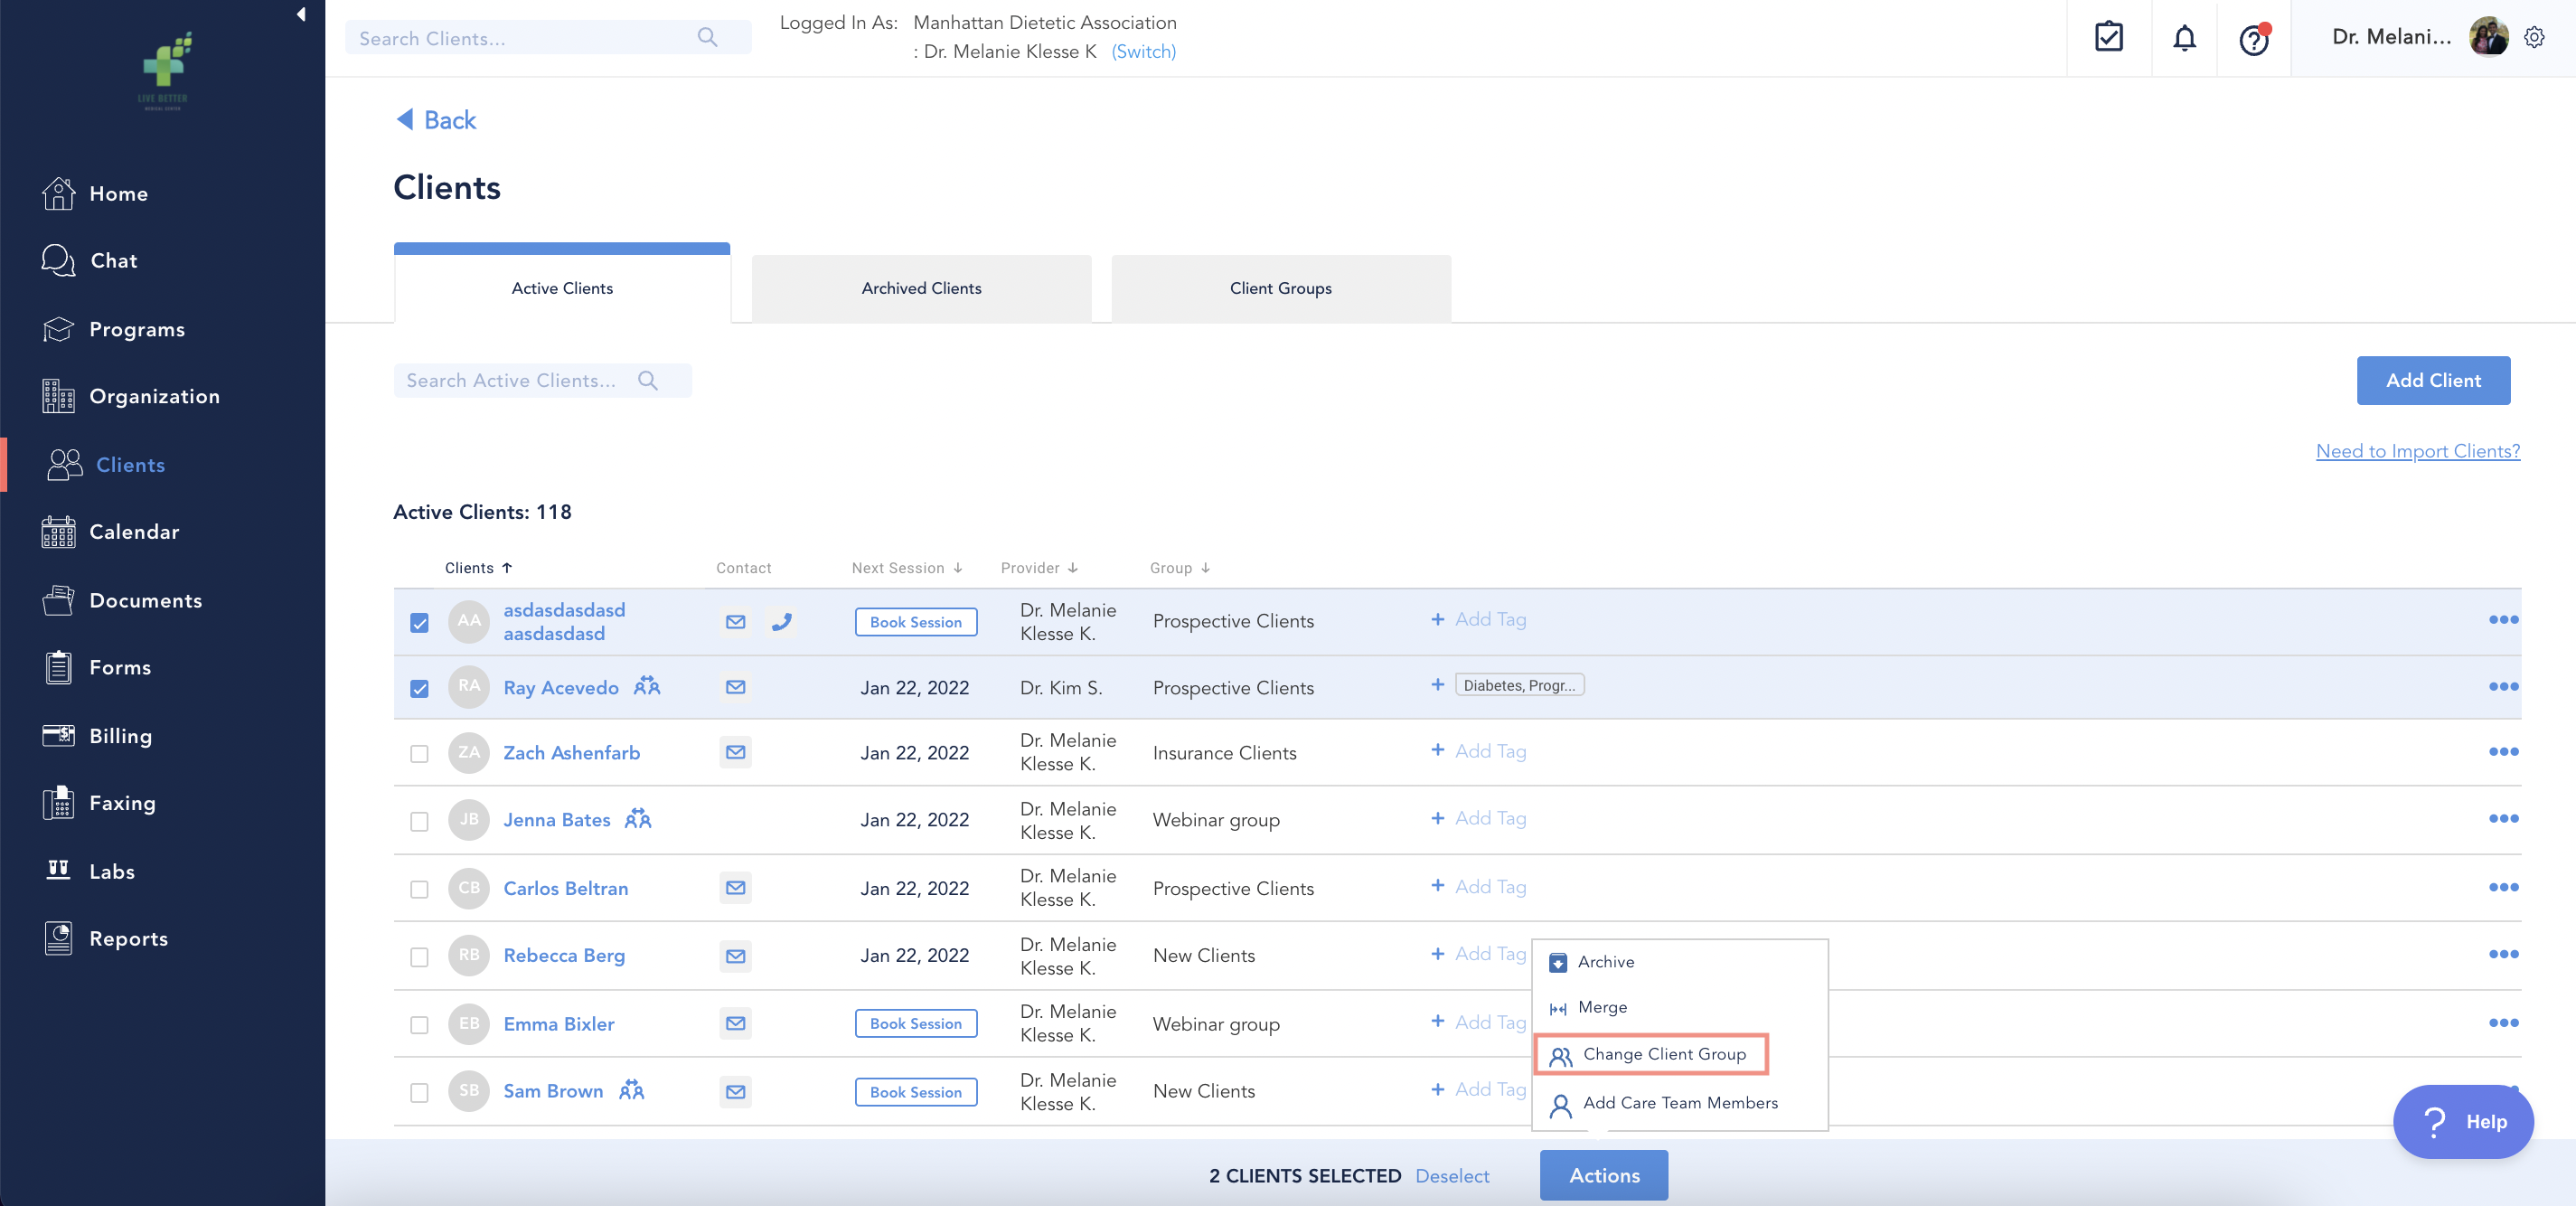Viewport: 2576px width, 1206px height.
Task: Collapse sidebar with the arrow icon
Action: tap(301, 14)
